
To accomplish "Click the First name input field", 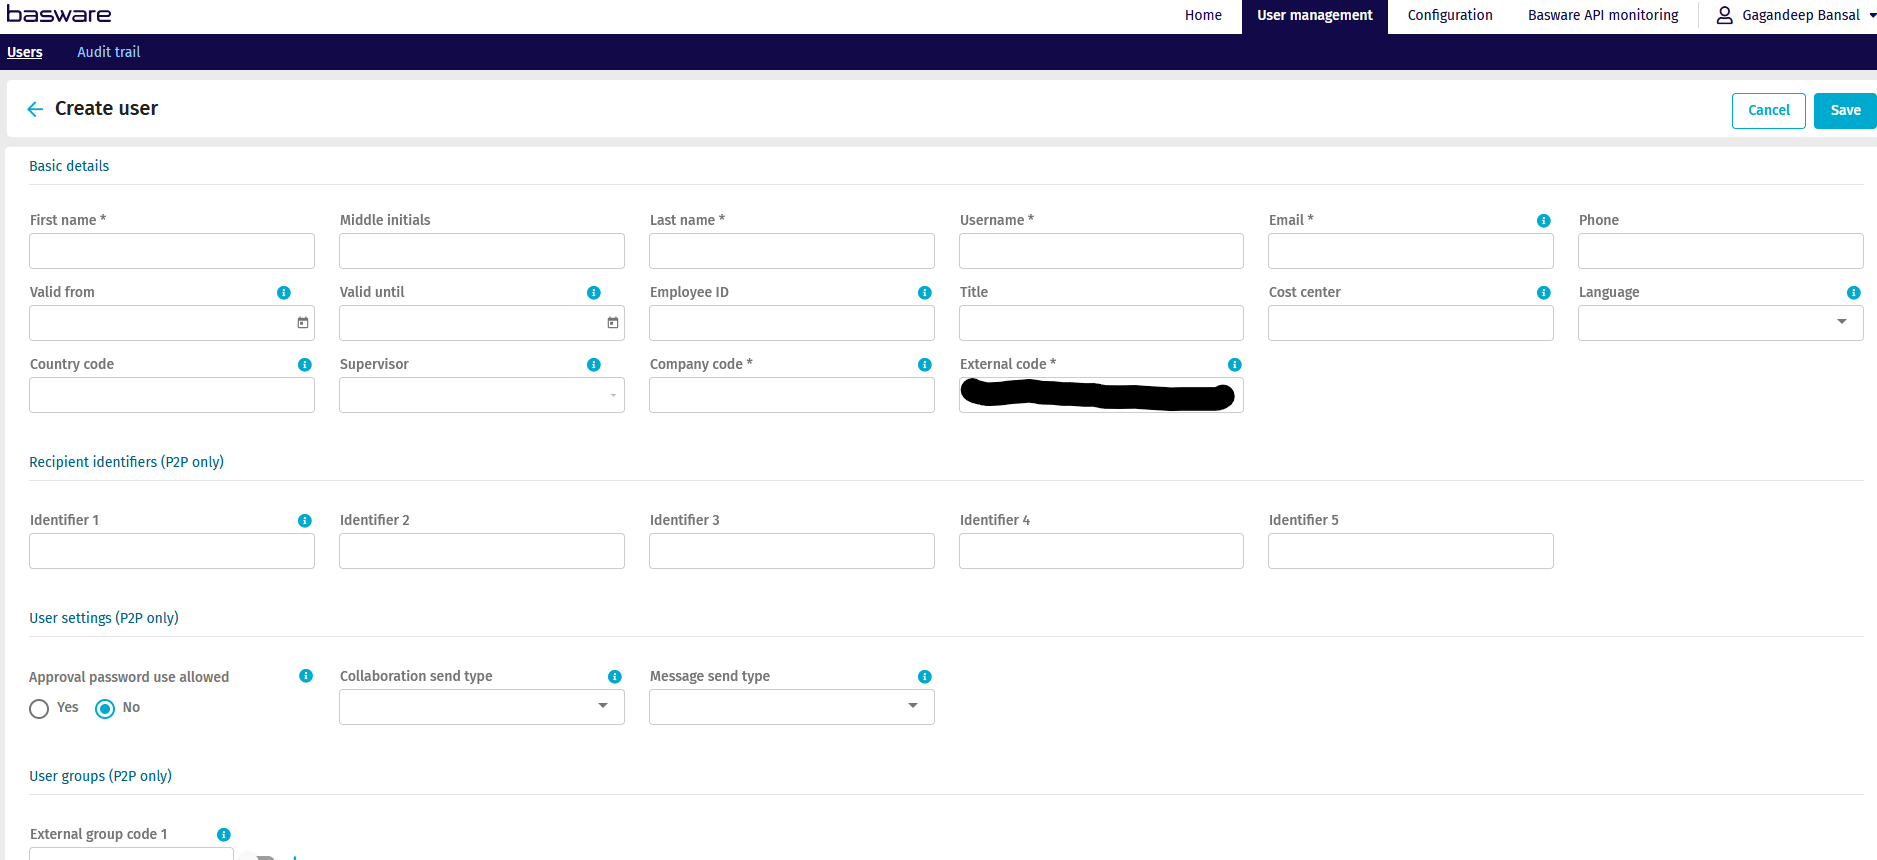I will click(x=172, y=251).
